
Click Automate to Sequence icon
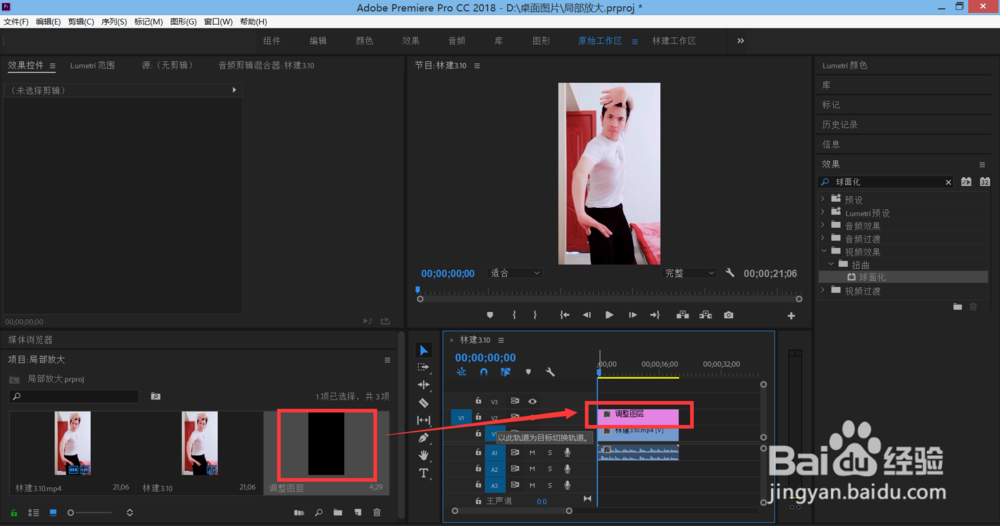[298, 513]
